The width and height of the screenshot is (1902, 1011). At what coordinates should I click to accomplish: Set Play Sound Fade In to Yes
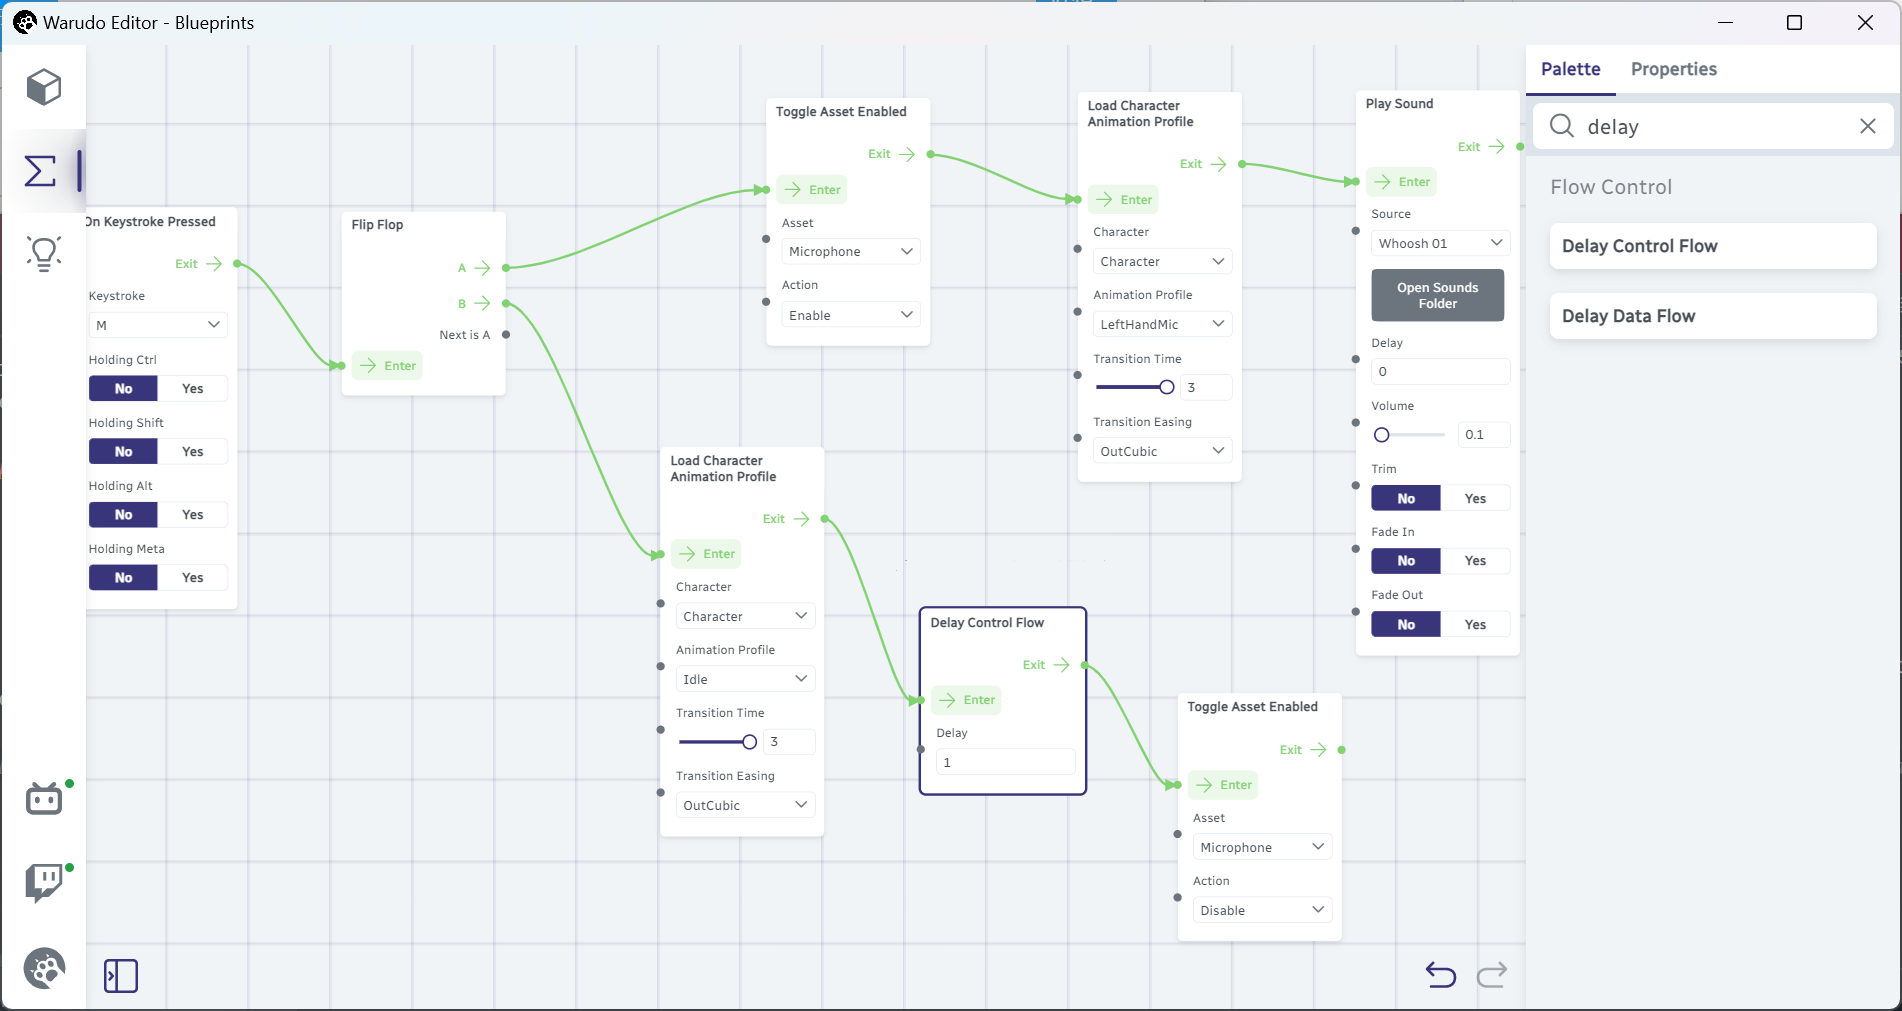pos(1475,561)
